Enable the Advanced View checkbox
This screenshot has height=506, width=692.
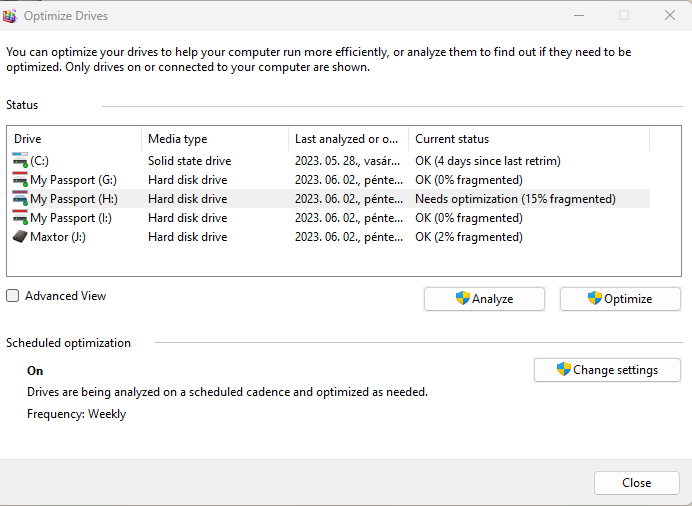12,296
